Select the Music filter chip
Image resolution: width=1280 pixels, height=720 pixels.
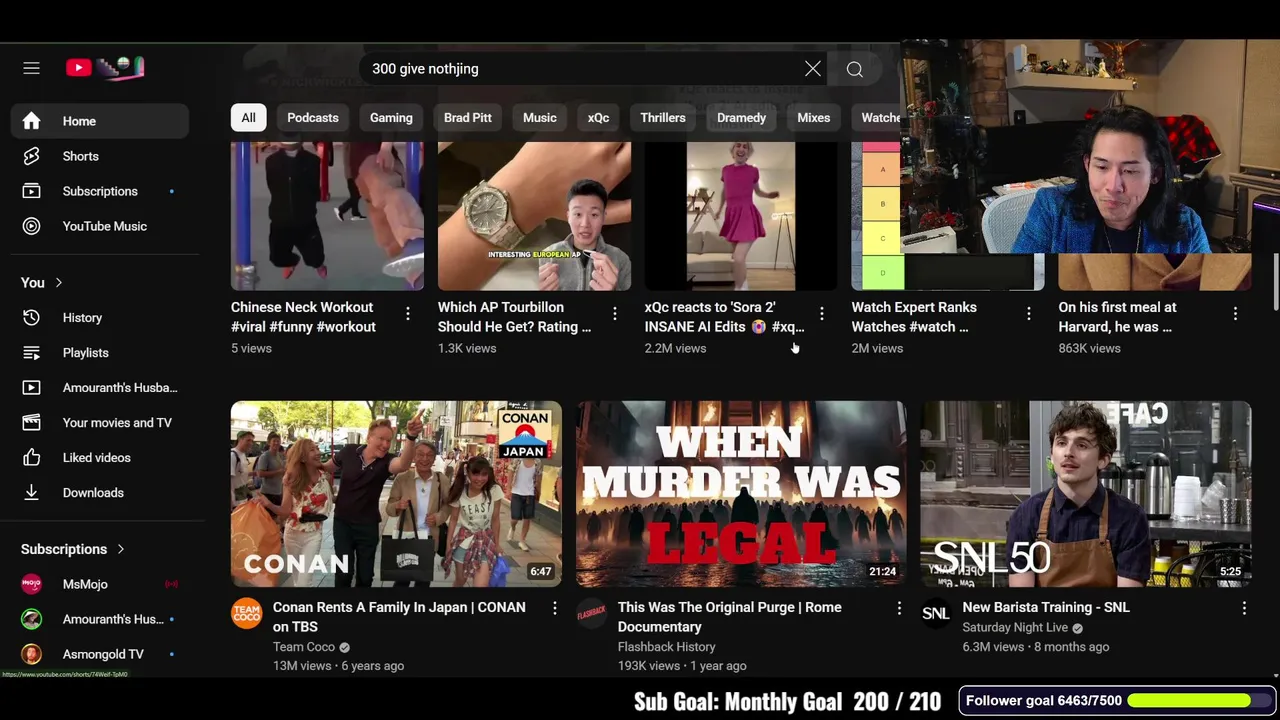coord(540,118)
